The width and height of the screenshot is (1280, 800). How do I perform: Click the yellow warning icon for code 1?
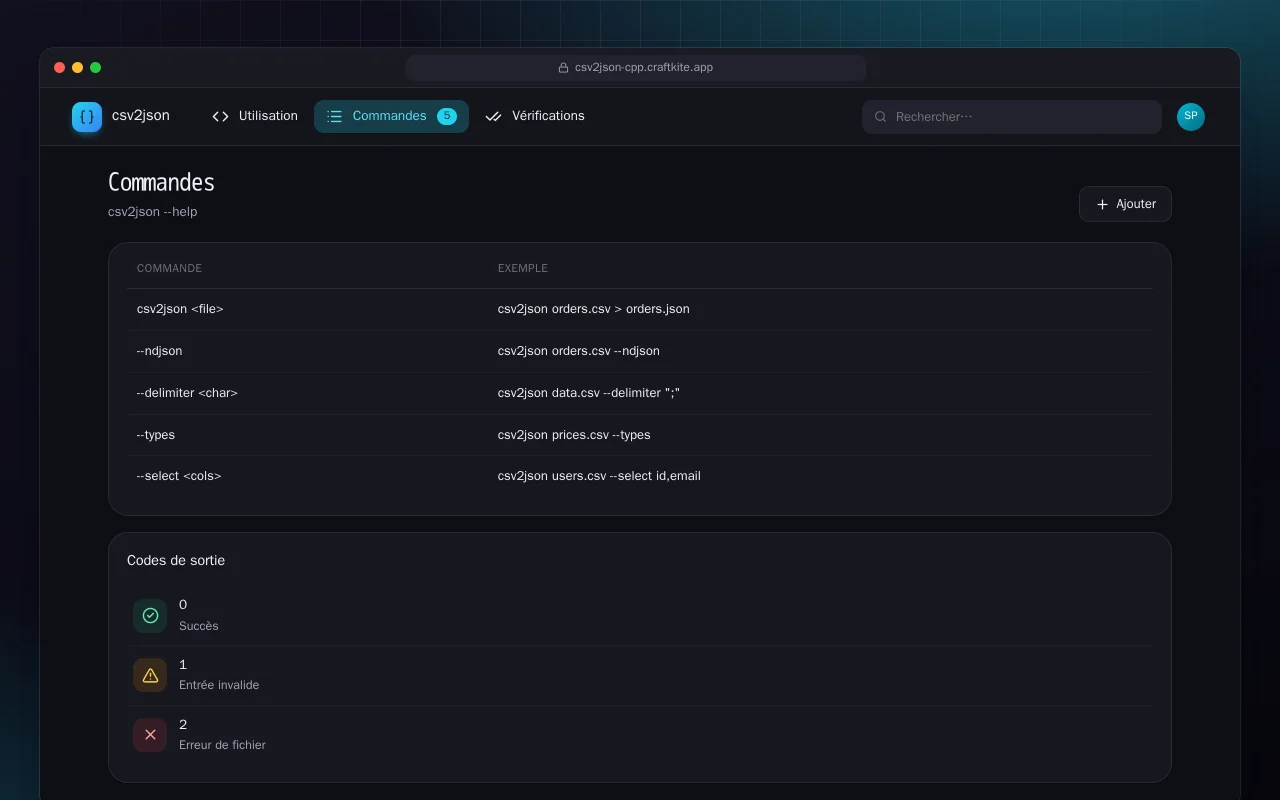(150, 675)
